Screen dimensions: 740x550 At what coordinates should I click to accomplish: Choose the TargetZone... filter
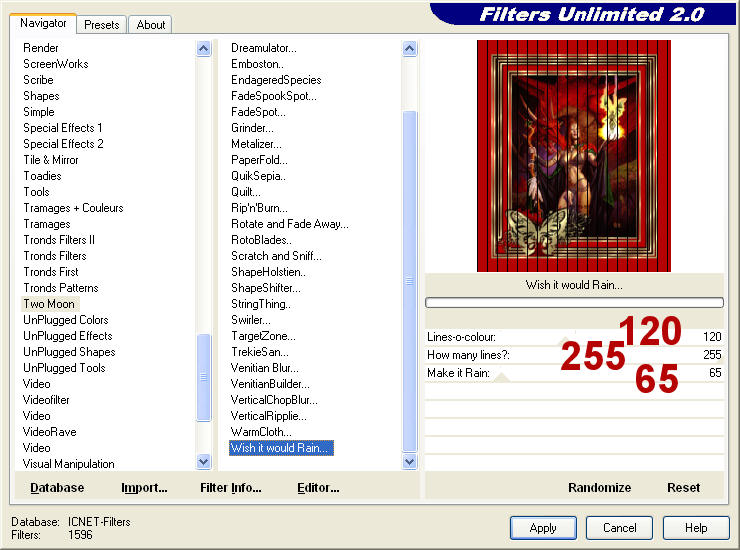tap(263, 336)
